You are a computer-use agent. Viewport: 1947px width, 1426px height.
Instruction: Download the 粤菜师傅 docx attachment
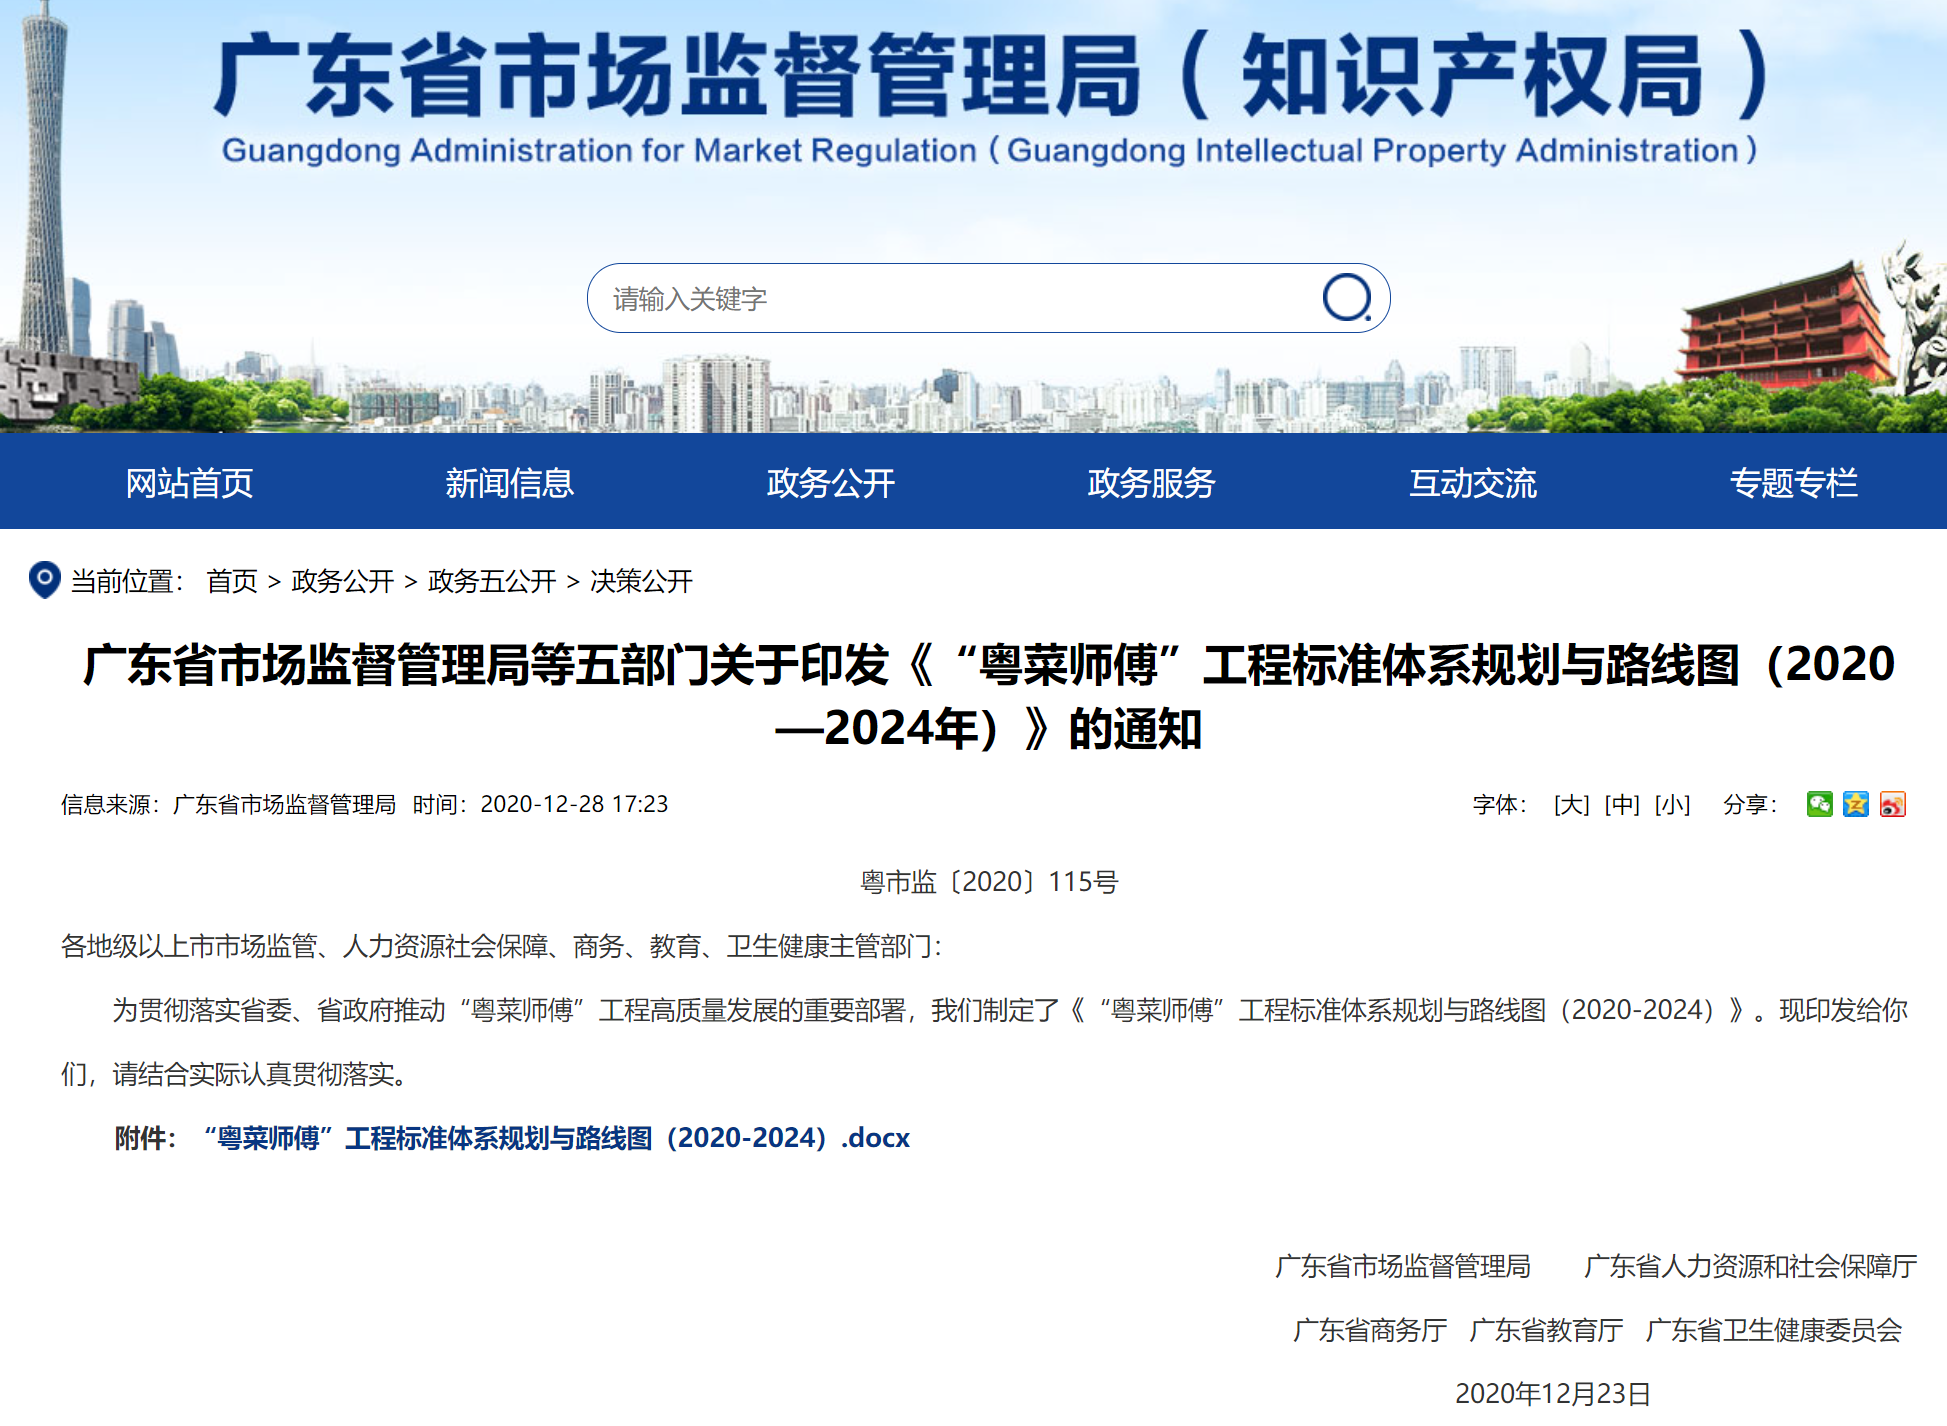tap(556, 1138)
